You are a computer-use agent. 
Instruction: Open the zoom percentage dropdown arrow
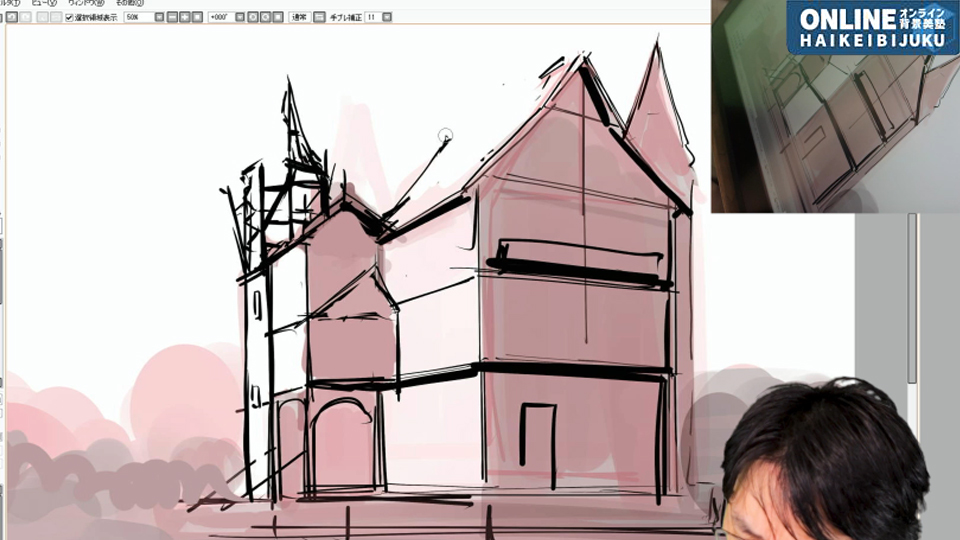pos(159,17)
